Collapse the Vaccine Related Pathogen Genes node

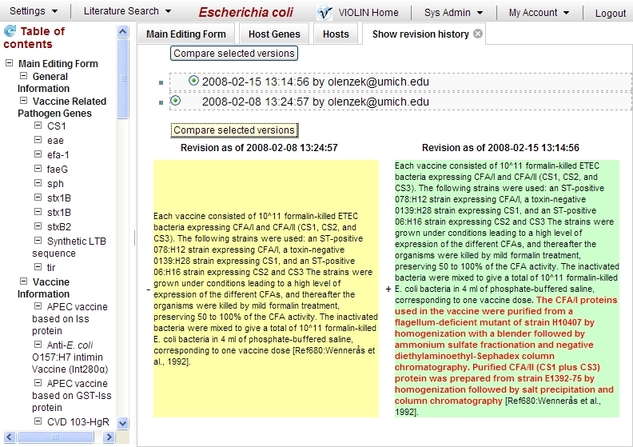coord(24,101)
